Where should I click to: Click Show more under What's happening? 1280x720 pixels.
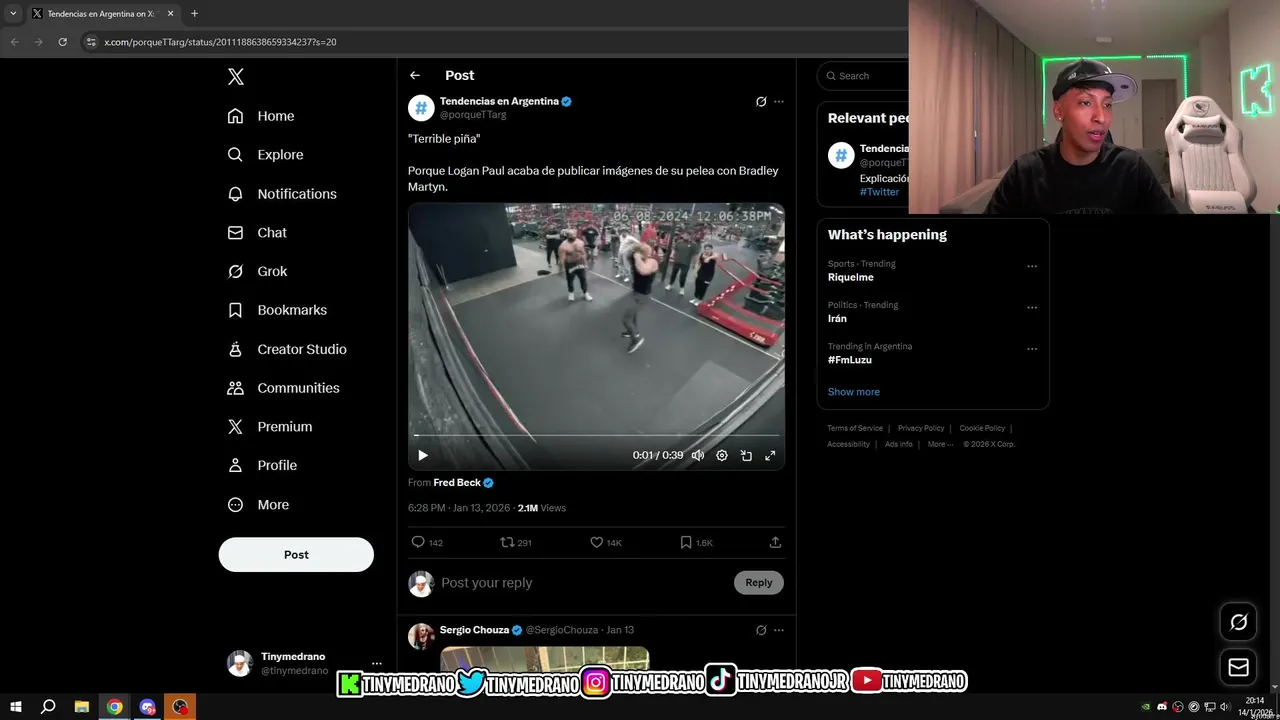pos(854,392)
